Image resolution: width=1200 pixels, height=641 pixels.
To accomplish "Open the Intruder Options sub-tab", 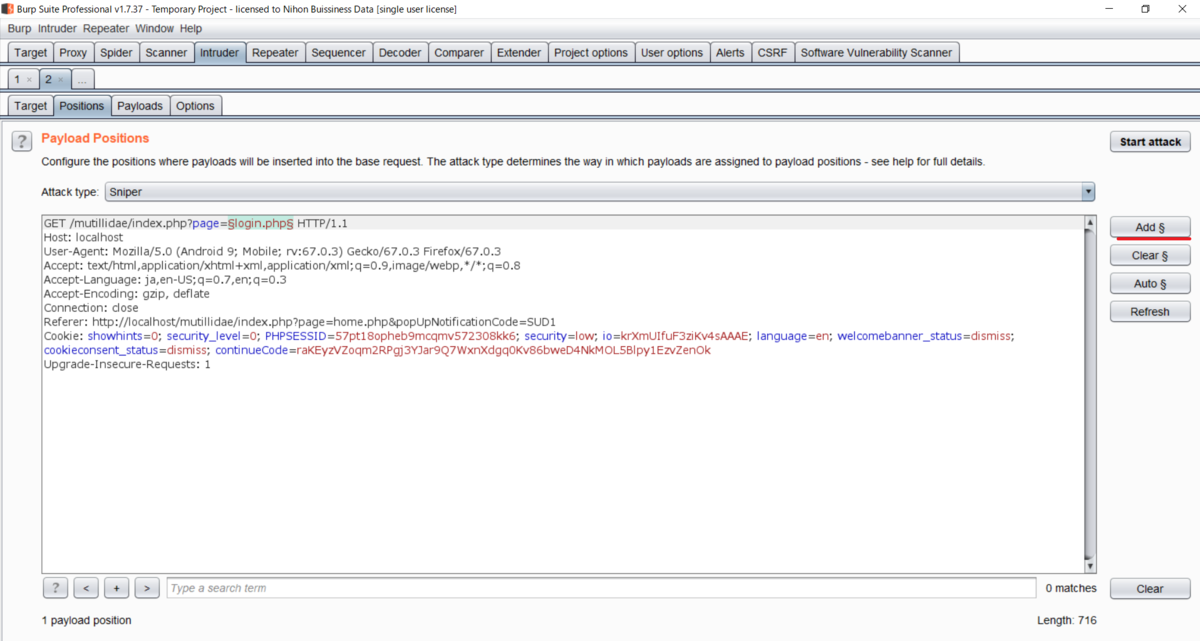I will pos(195,105).
